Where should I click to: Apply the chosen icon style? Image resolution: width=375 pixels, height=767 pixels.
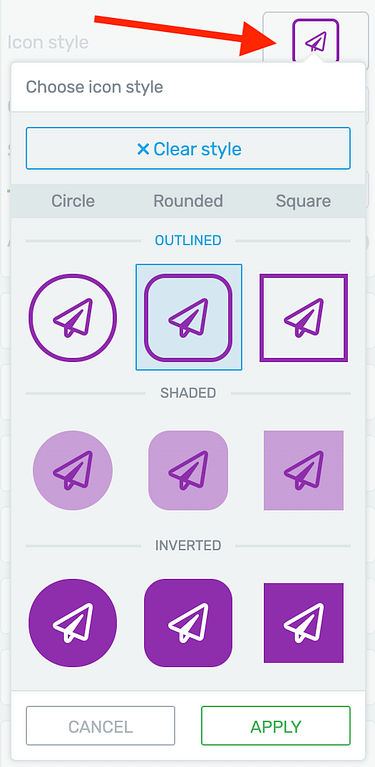pos(276,726)
